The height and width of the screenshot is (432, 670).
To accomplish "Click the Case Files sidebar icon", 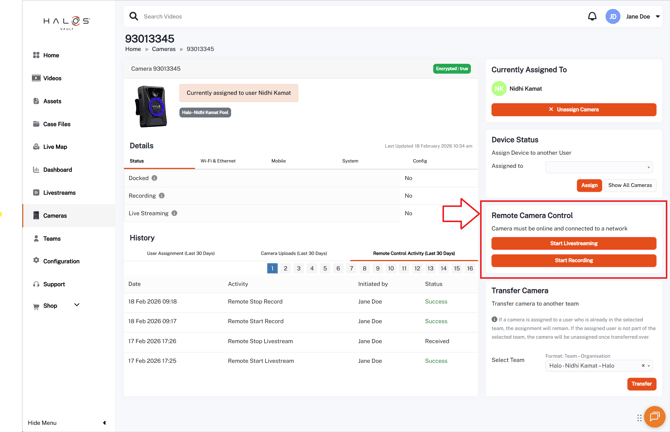I will pos(36,124).
